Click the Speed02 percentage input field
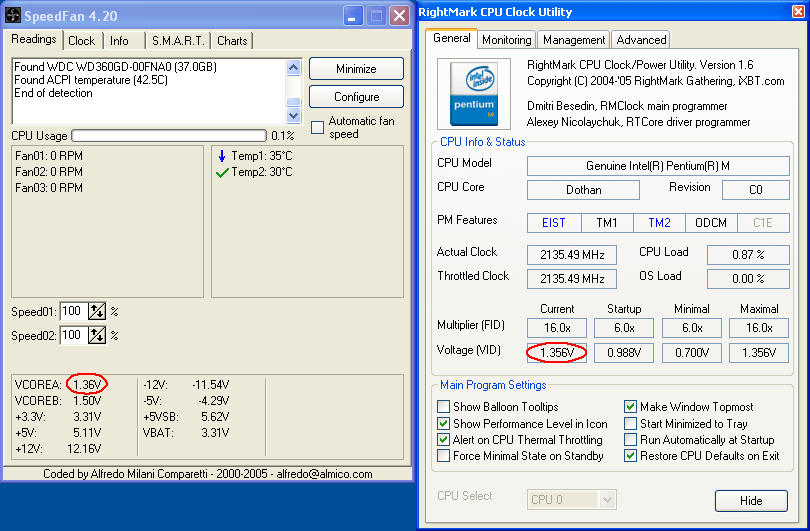Image resolution: width=810 pixels, height=531 pixels. tap(74, 336)
